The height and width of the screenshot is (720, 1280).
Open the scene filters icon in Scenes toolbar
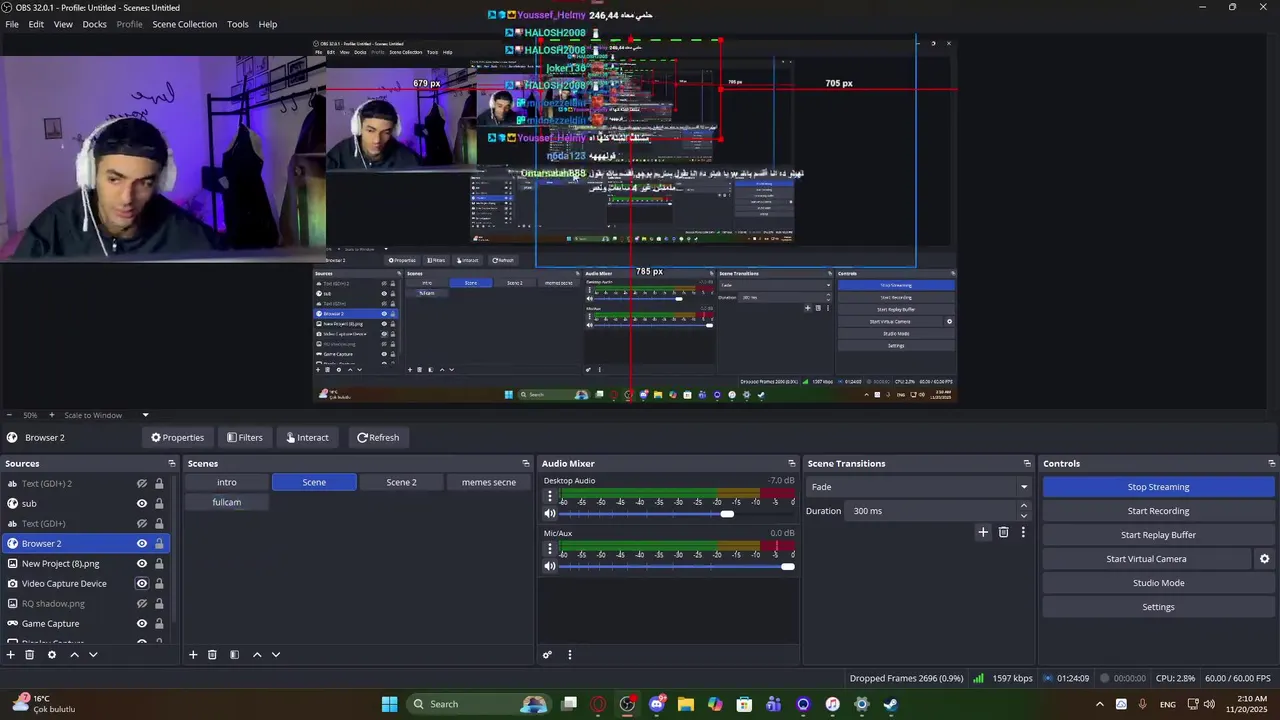click(234, 655)
